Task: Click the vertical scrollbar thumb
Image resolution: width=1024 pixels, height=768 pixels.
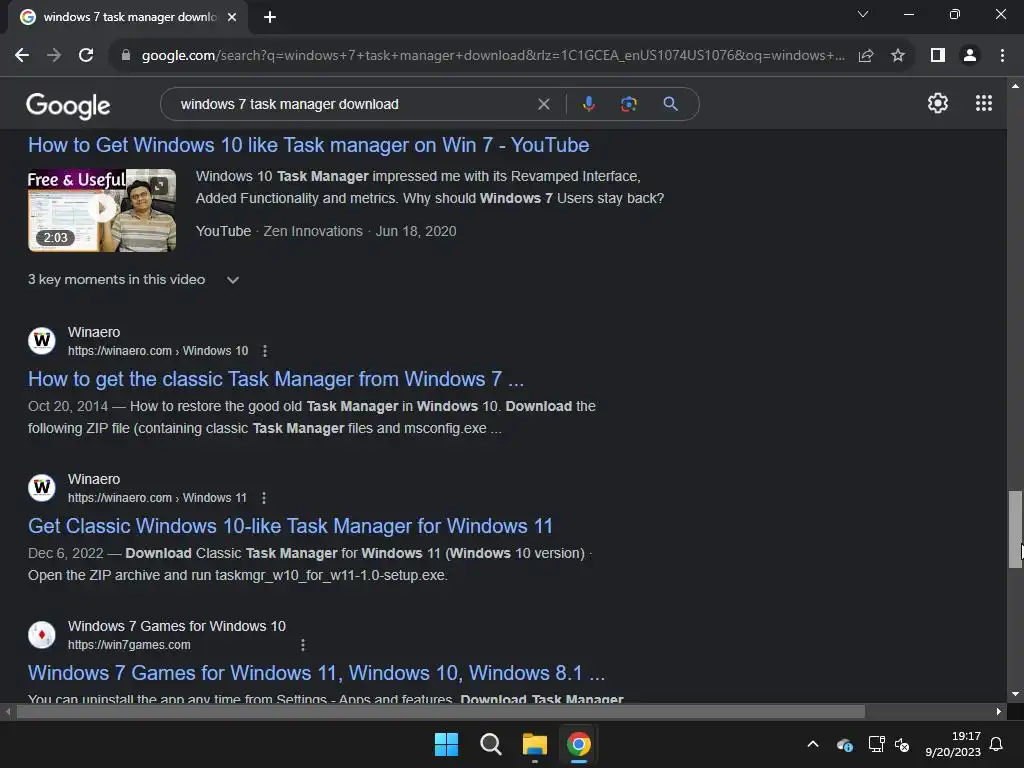Action: pos(1015,530)
